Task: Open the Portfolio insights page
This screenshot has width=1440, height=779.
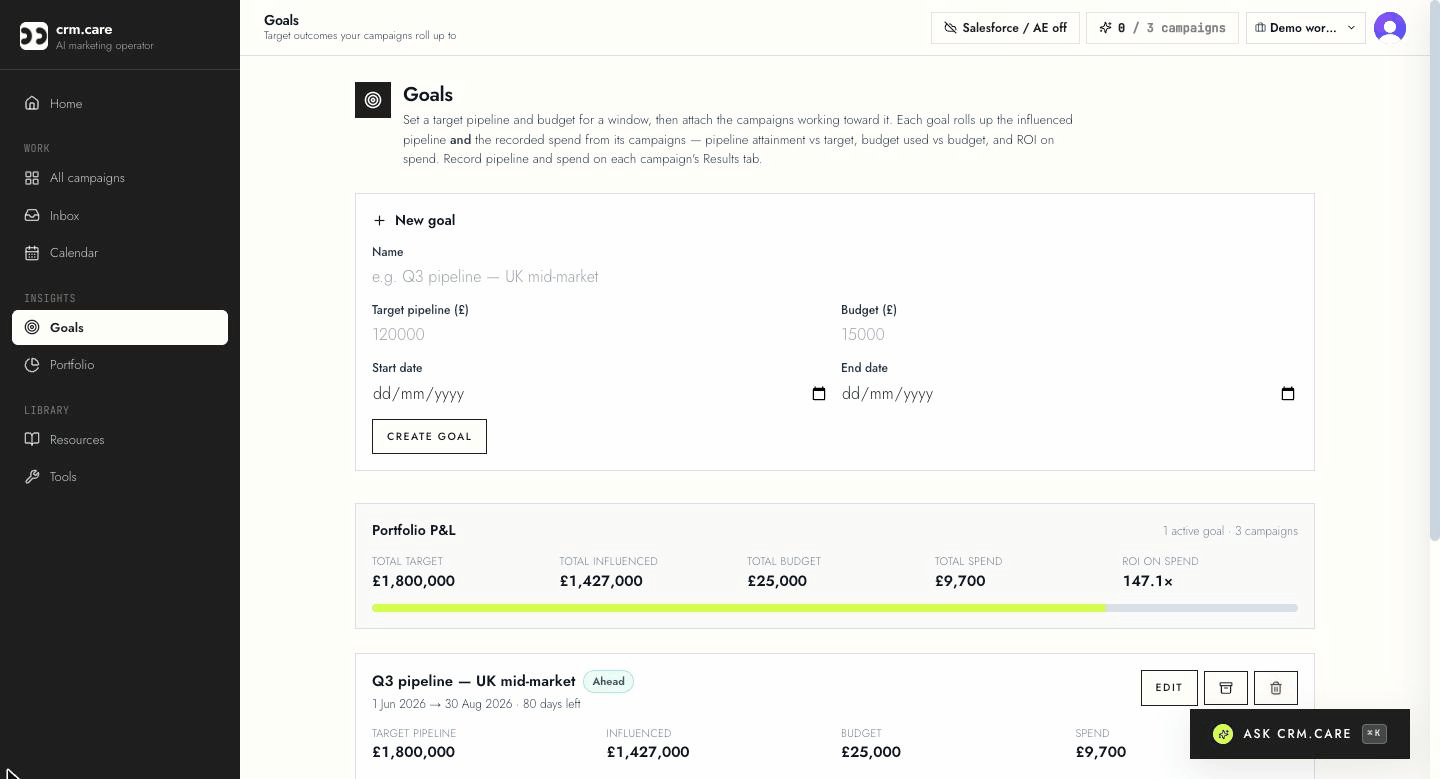Action: pyautogui.click(x=120, y=365)
